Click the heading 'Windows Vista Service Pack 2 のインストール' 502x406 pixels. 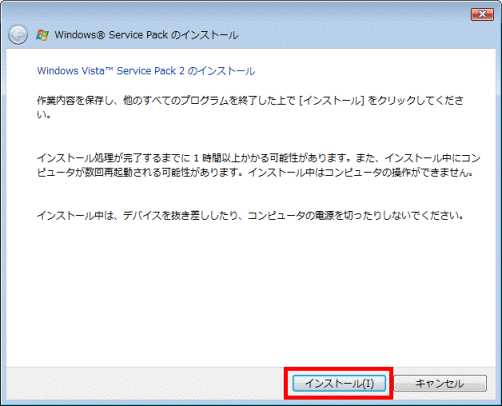146,71
